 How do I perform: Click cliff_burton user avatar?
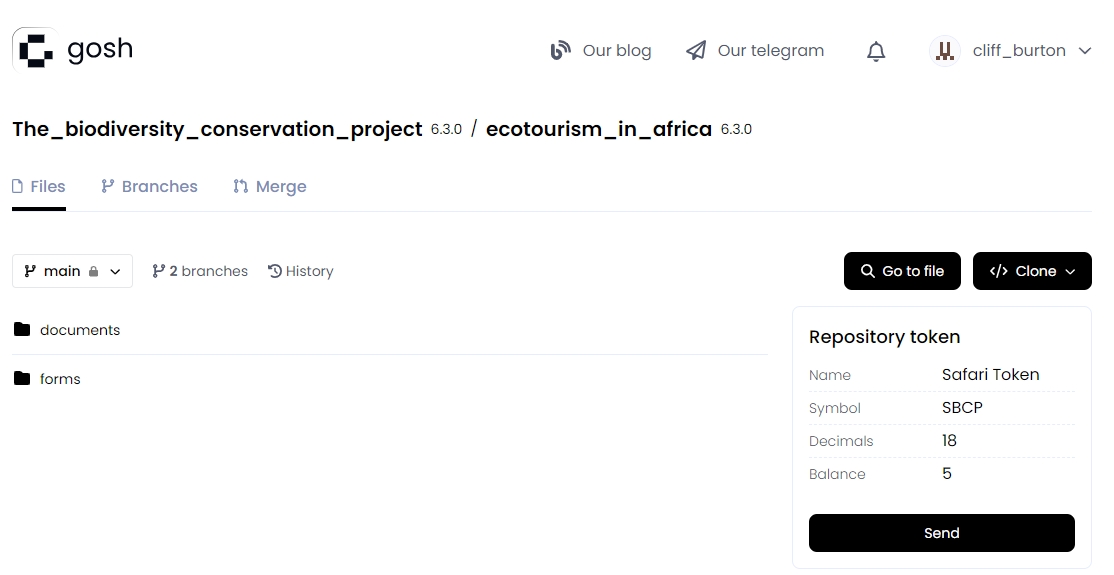point(944,51)
